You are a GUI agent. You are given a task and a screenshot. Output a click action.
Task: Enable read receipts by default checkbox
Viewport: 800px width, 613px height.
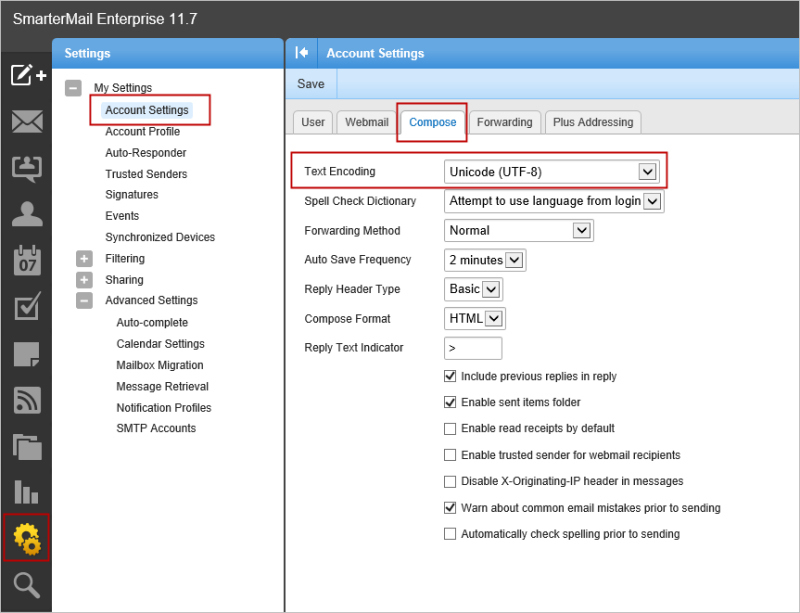click(450, 429)
